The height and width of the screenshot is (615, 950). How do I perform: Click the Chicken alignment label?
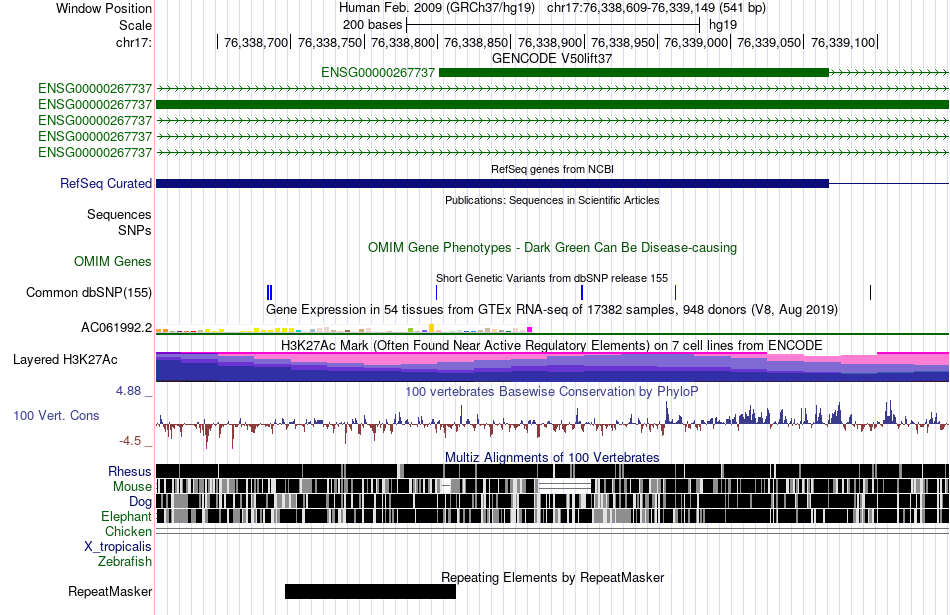pyautogui.click(x=128, y=531)
